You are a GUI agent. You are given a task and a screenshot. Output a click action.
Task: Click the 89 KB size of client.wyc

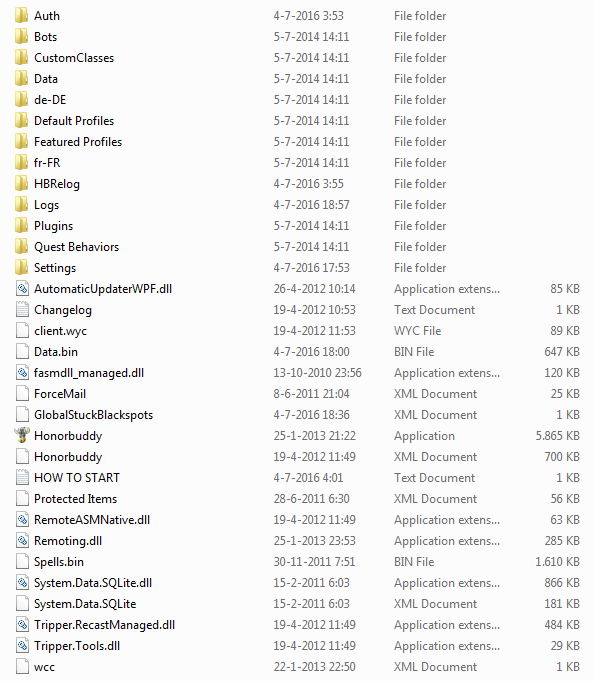pyautogui.click(x=565, y=331)
